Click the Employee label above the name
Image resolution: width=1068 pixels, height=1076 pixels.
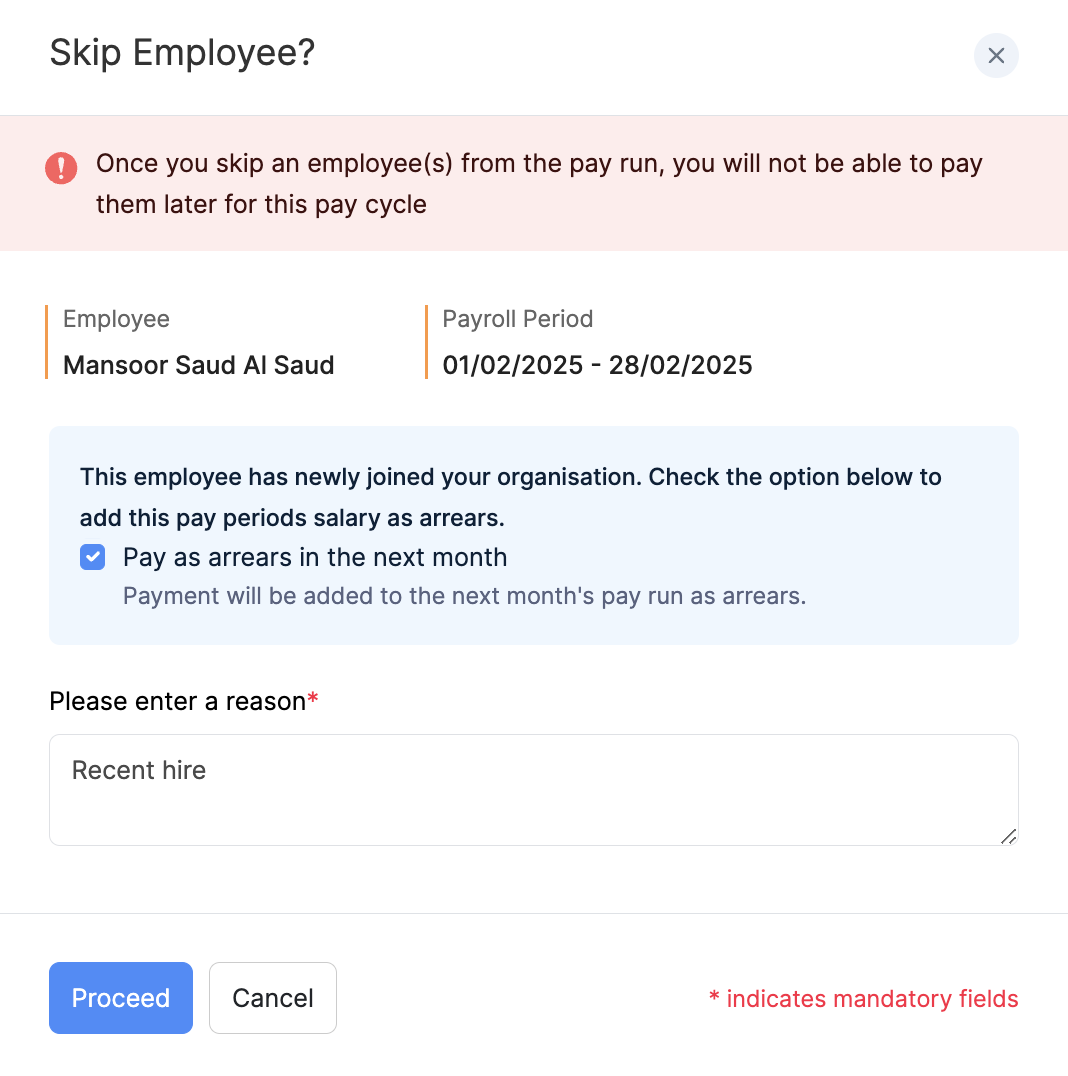(x=116, y=319)
